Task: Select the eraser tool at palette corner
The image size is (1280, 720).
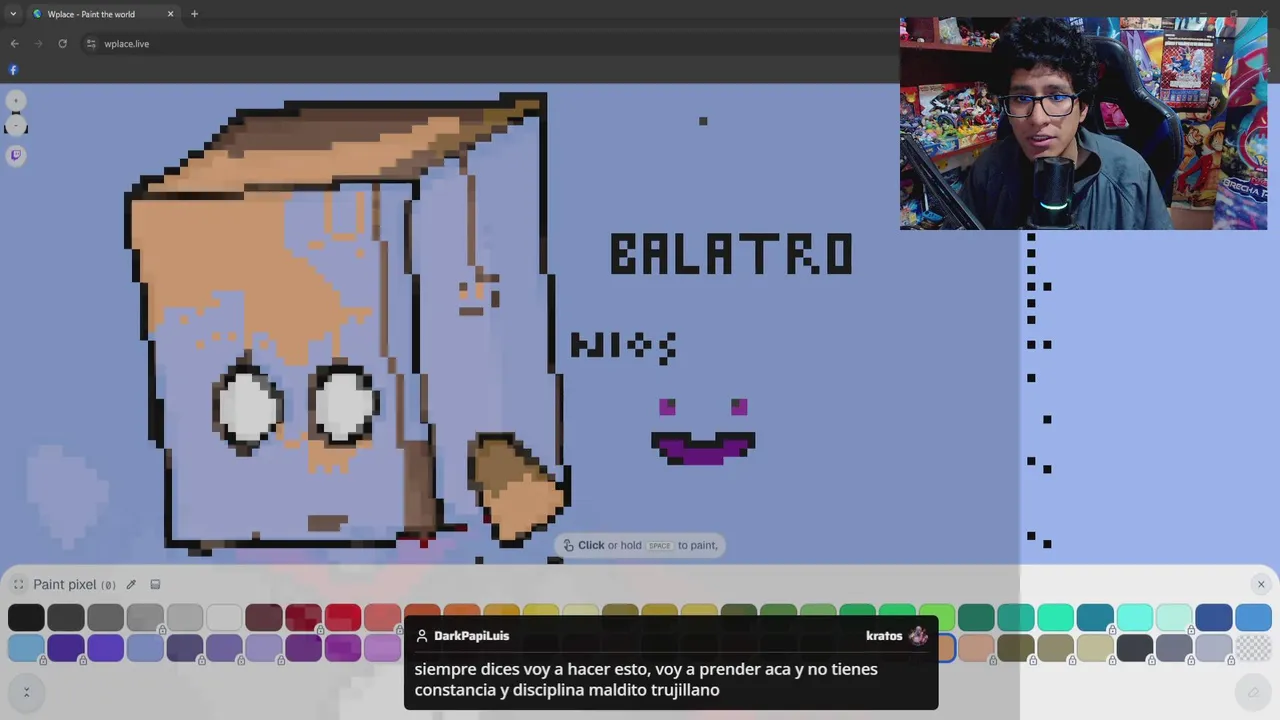Action: tap(1253, 692)
